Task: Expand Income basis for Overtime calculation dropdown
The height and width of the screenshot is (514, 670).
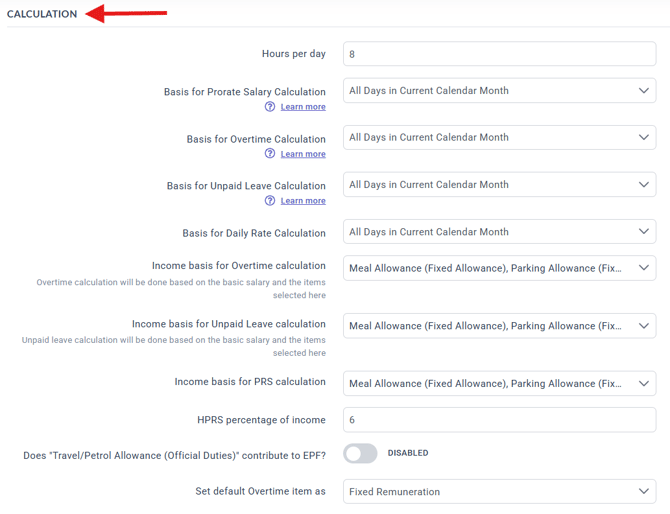Action: coord(499,268)
